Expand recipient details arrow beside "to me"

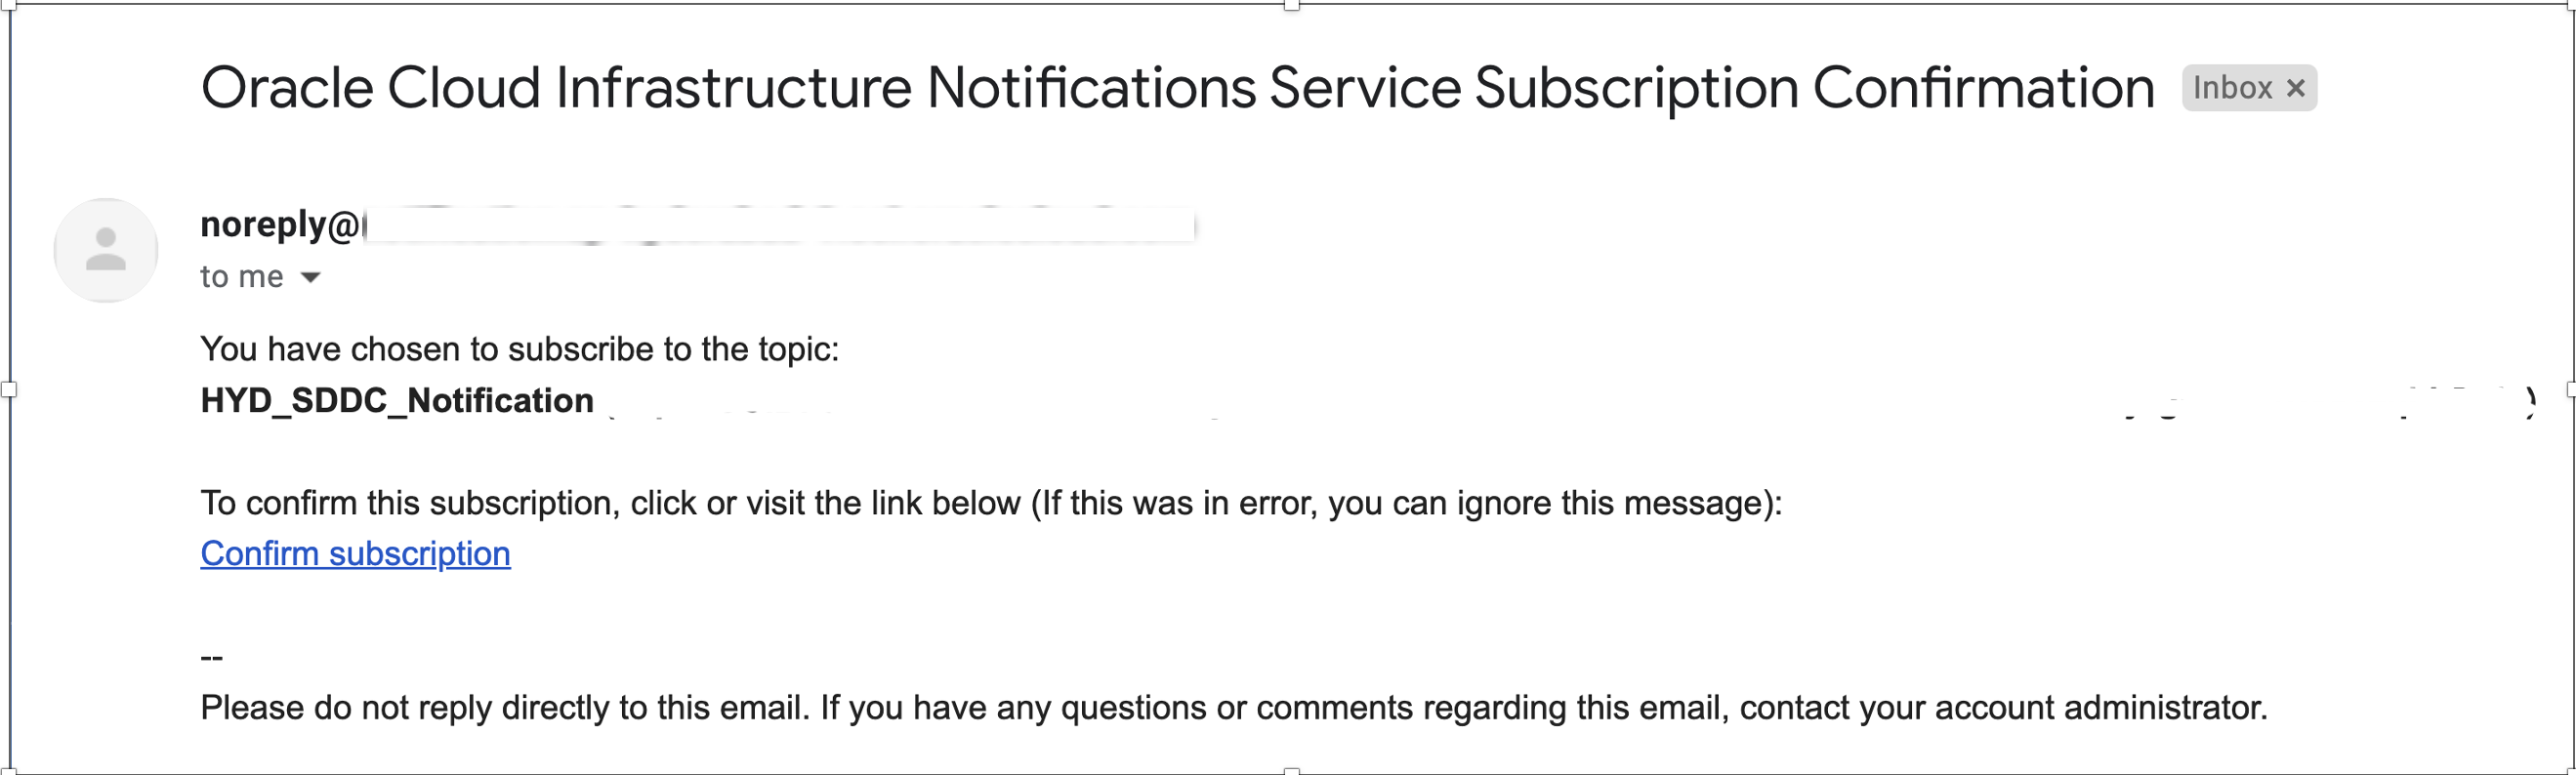(311, 277)
